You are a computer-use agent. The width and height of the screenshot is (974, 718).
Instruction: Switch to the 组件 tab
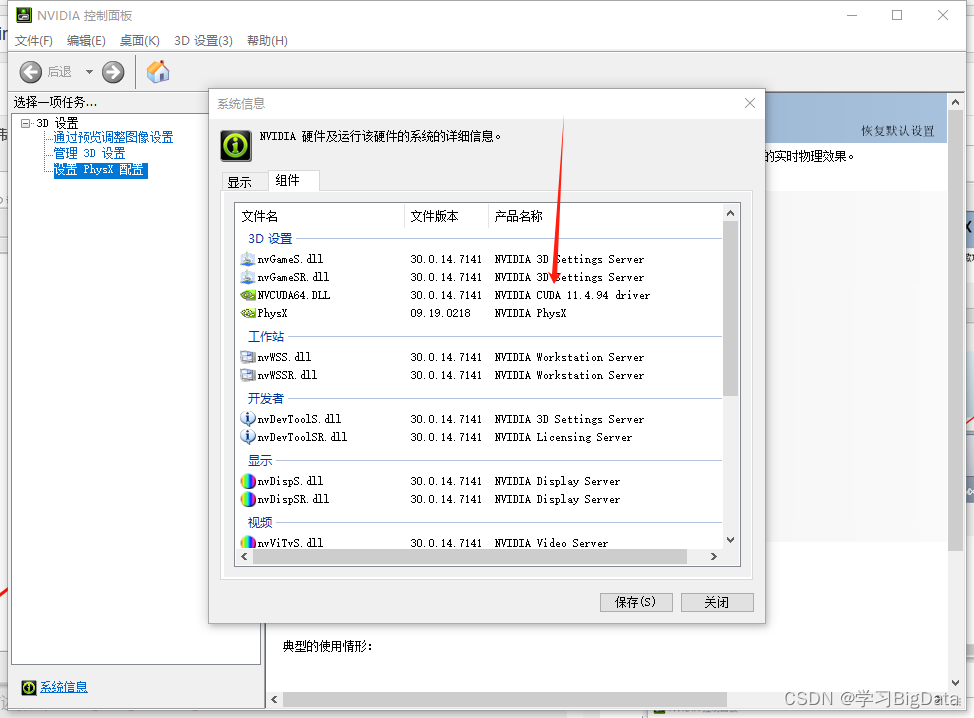[x=294, y=180]
